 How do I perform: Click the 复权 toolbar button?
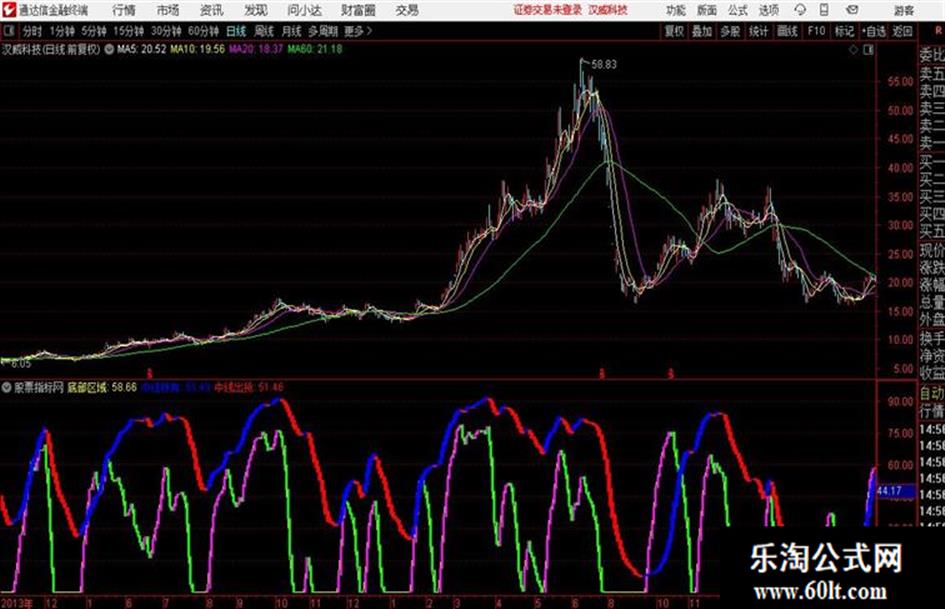click(674, 31)
